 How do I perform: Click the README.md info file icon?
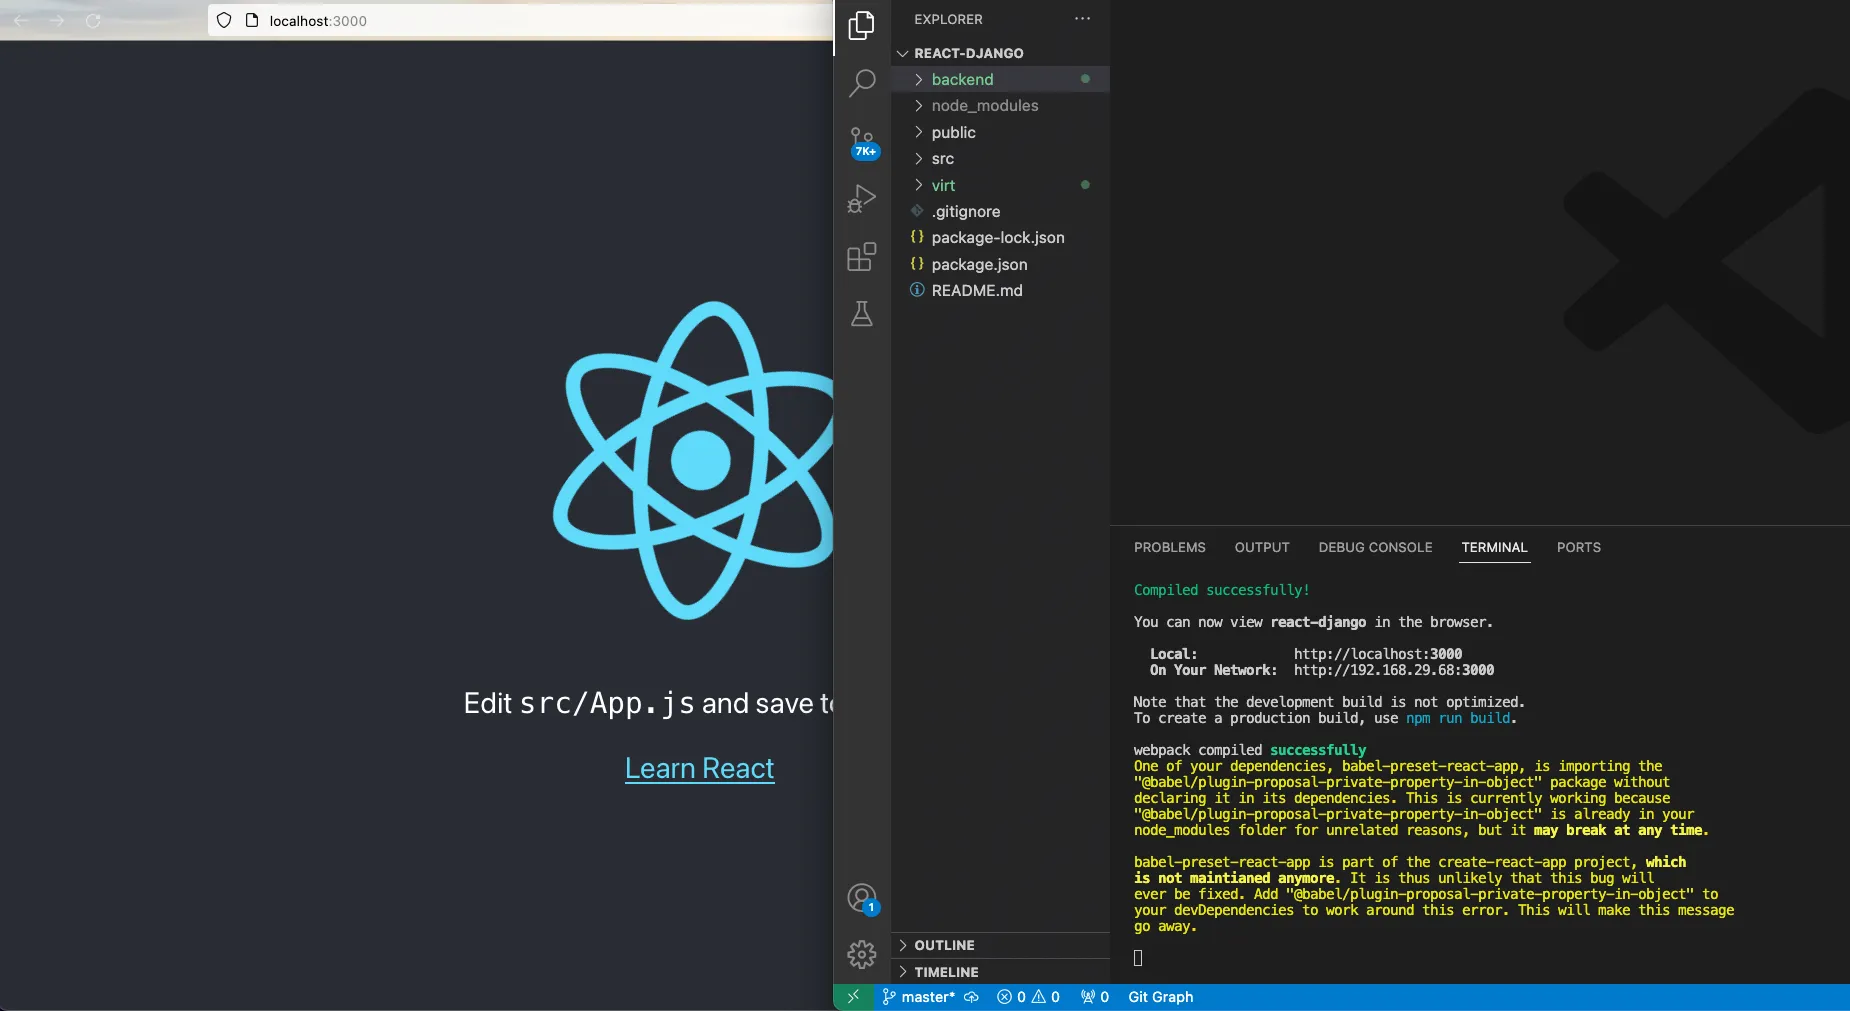tap(917, 290)
